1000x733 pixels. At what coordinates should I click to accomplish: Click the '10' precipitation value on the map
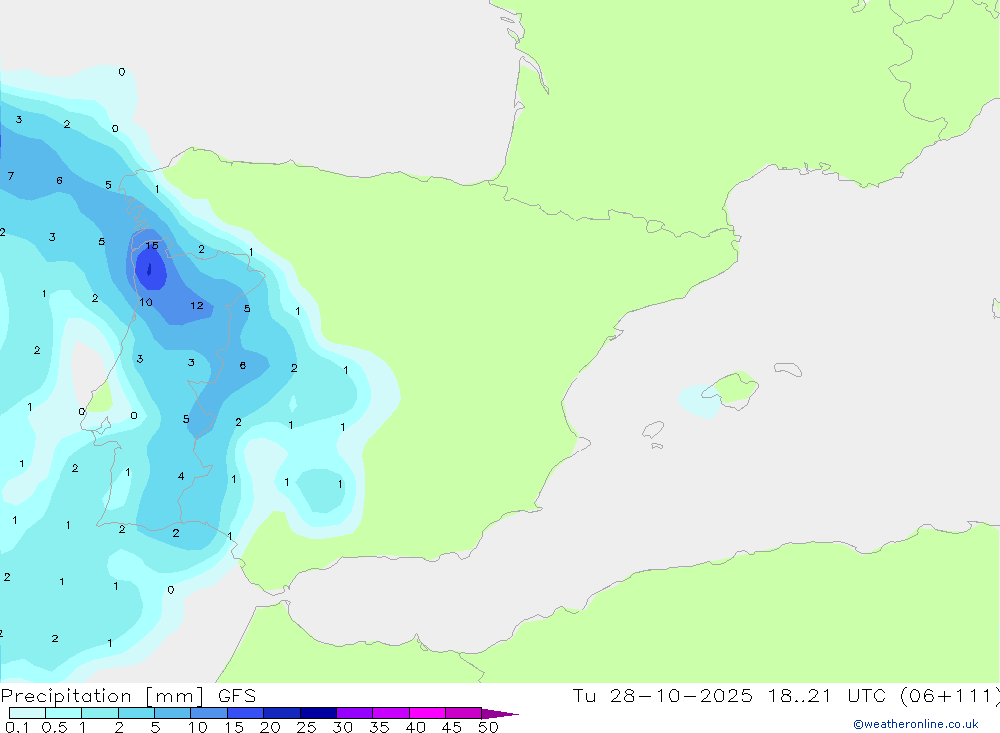pos(146,302)
